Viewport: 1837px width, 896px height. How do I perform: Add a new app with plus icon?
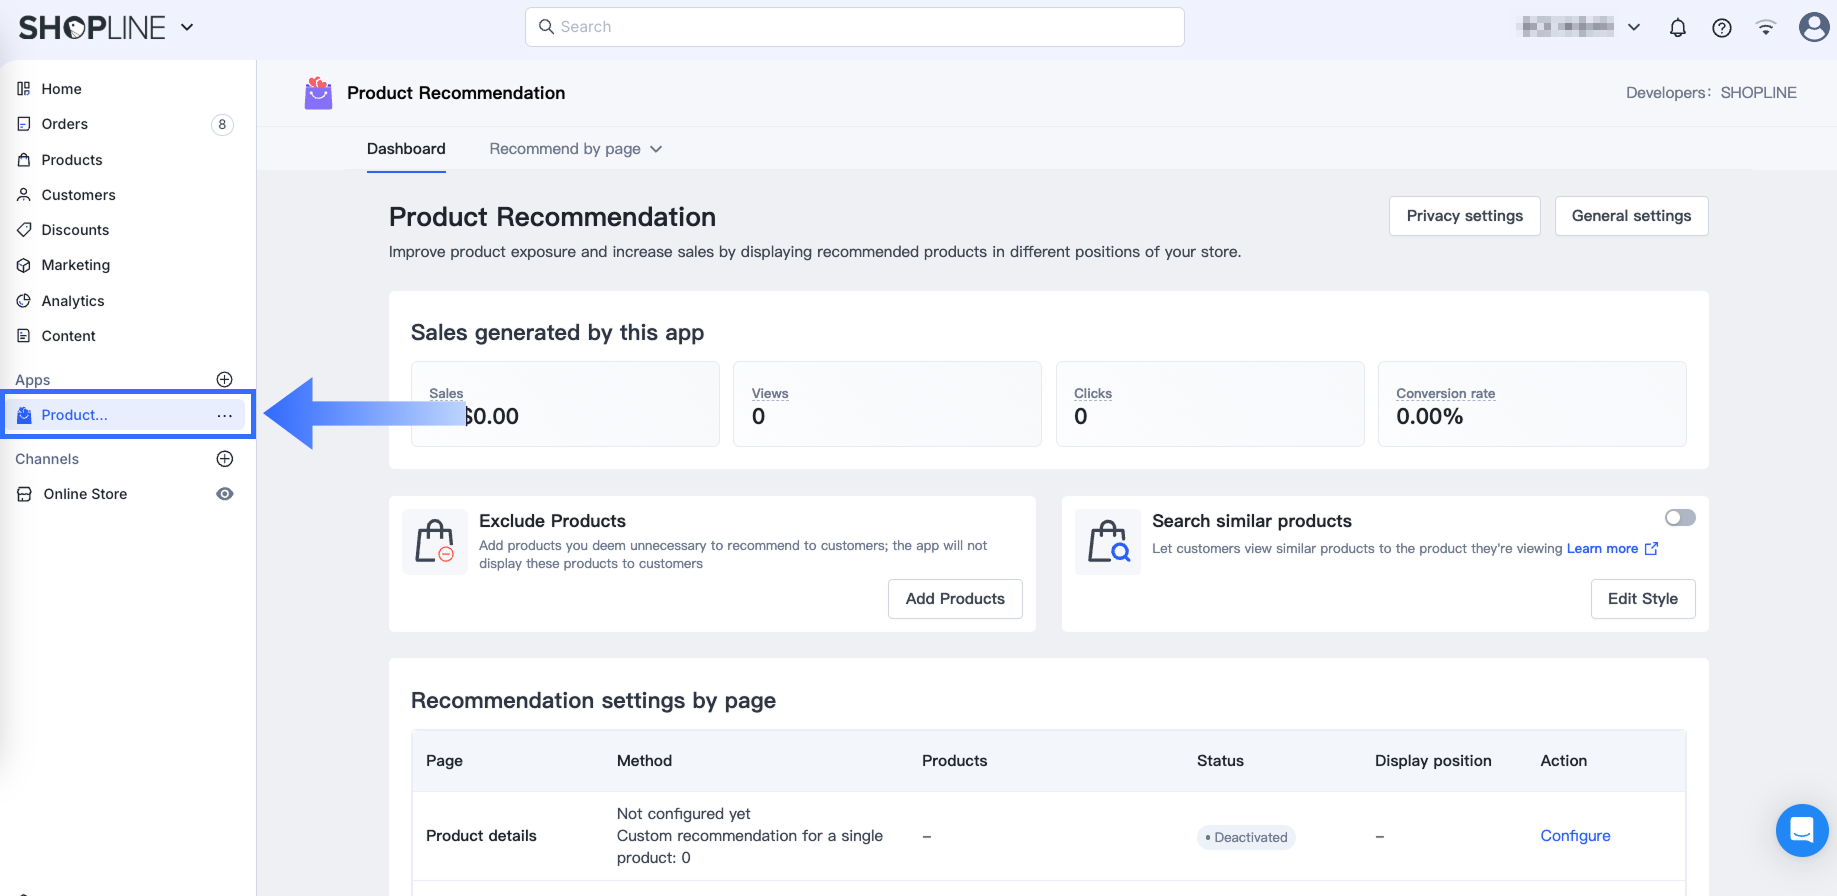pos(225,379)
